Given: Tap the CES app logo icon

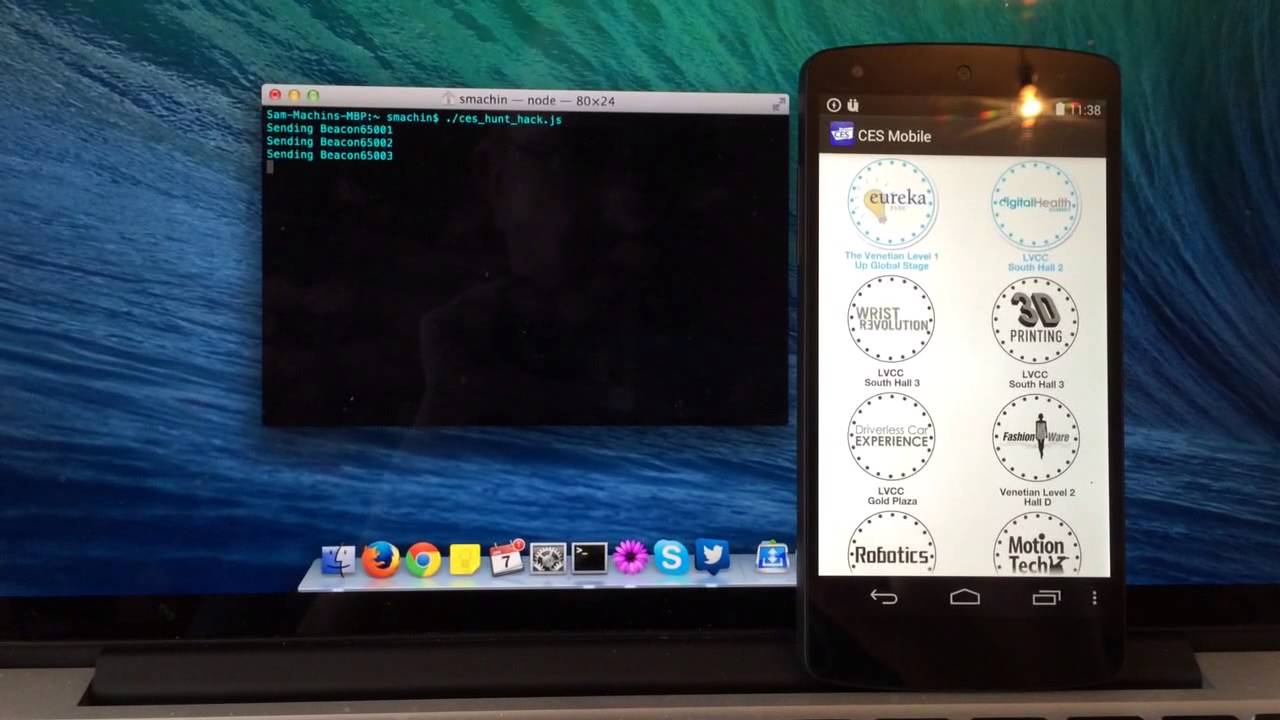Looking at the screenshot, I should point(842,134).
